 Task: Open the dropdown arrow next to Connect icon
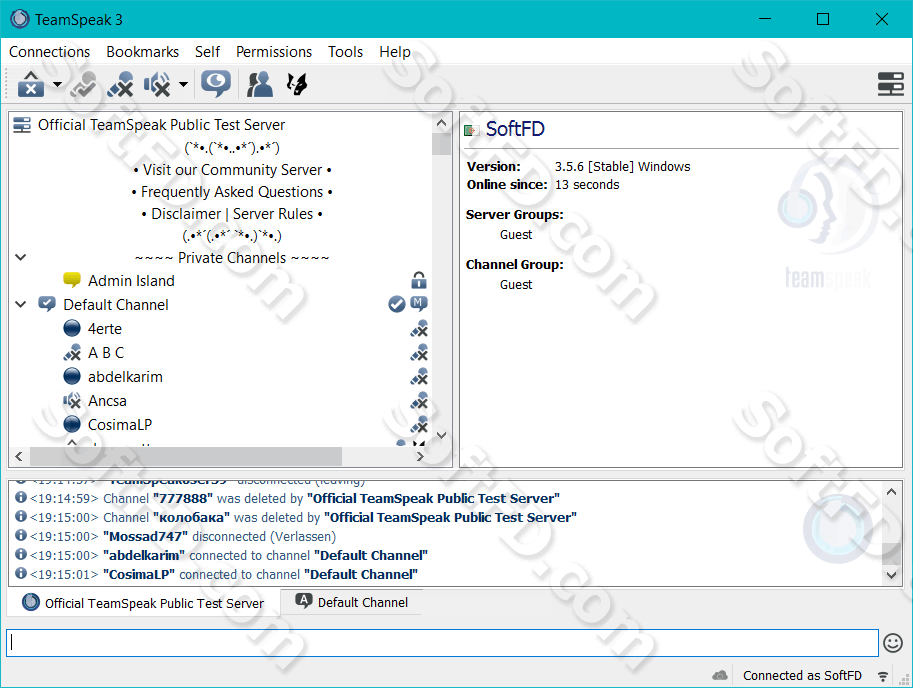57,84
